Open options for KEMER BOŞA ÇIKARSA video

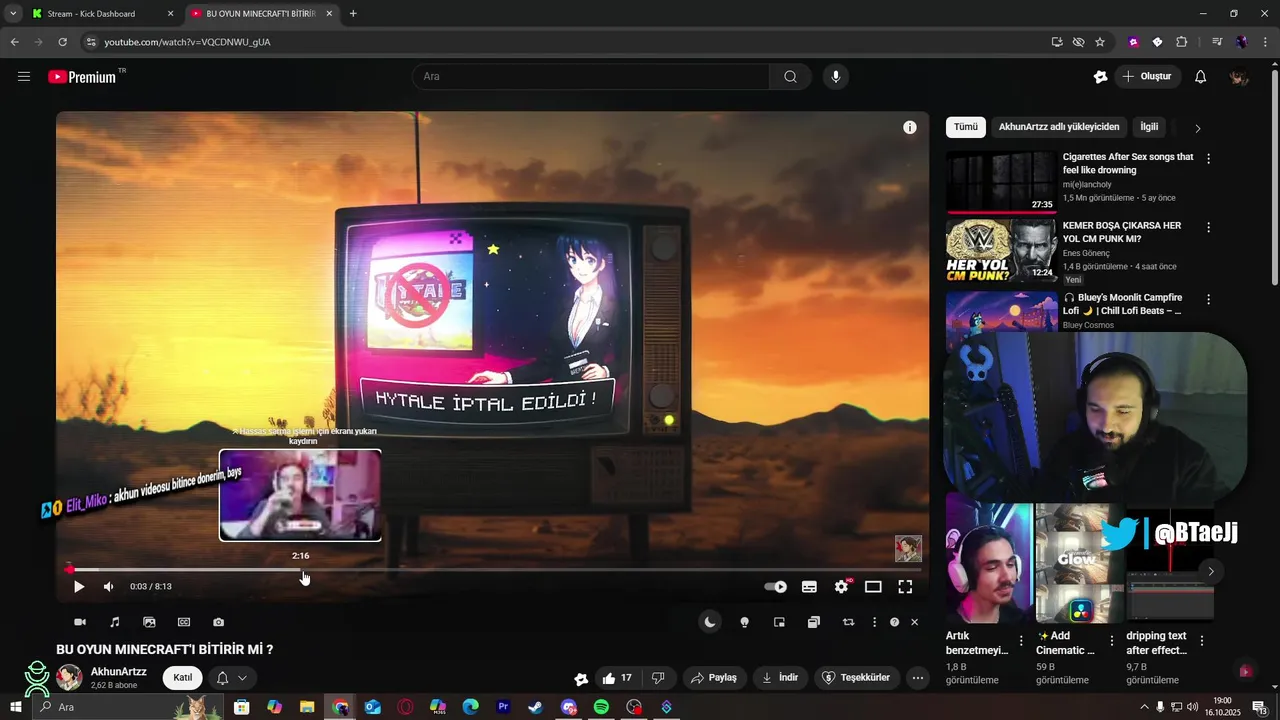tap(1208, 227)
